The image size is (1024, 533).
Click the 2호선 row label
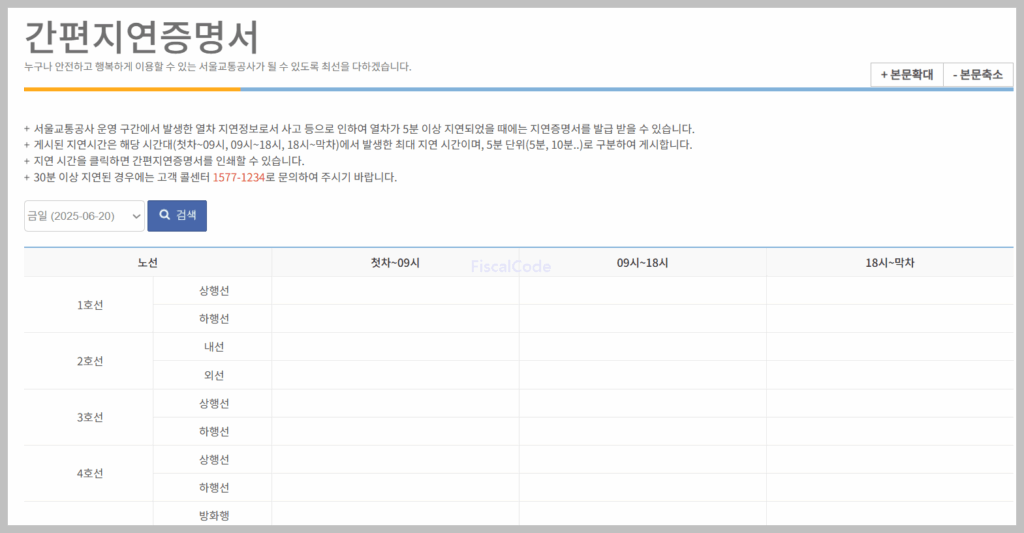(x=89, y=361)
